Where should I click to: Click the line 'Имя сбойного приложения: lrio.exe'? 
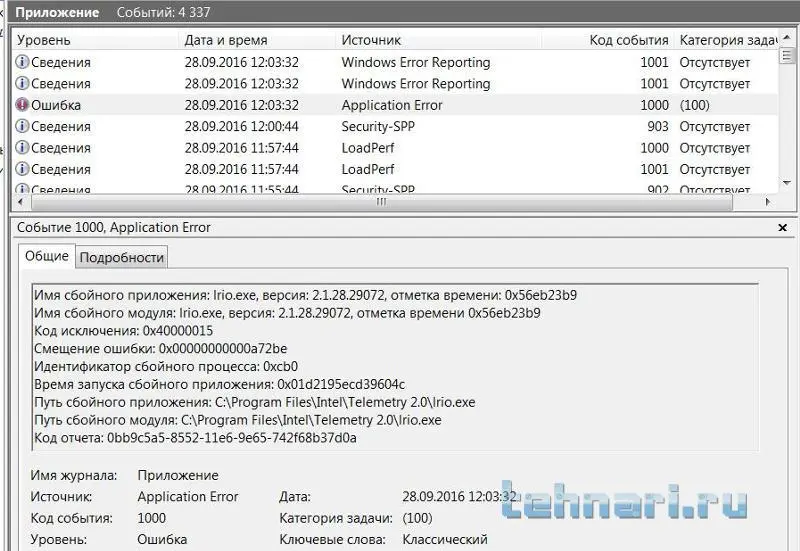click(x=306, y=295)
